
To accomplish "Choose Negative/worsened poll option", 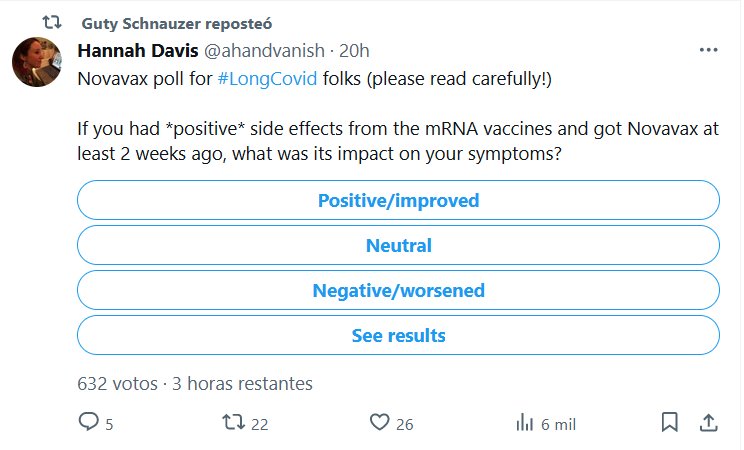I will (398, 291).
